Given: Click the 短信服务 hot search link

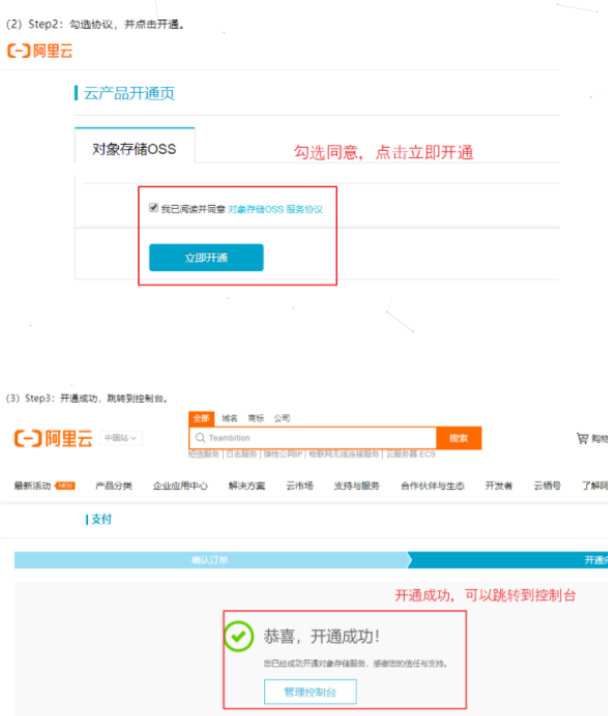Looking at the screenshot, I should [204, 454].
